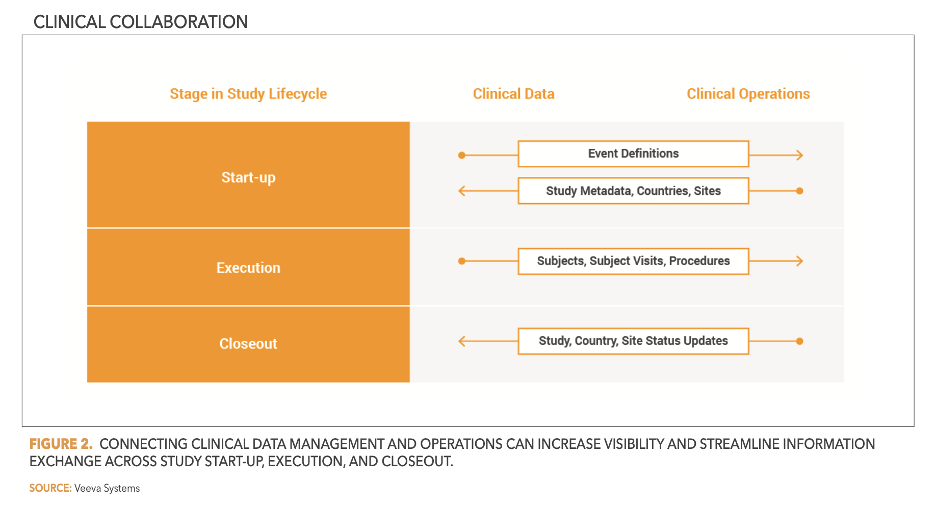Click the Clinical Collaboration title

click(x=141, y=21)
